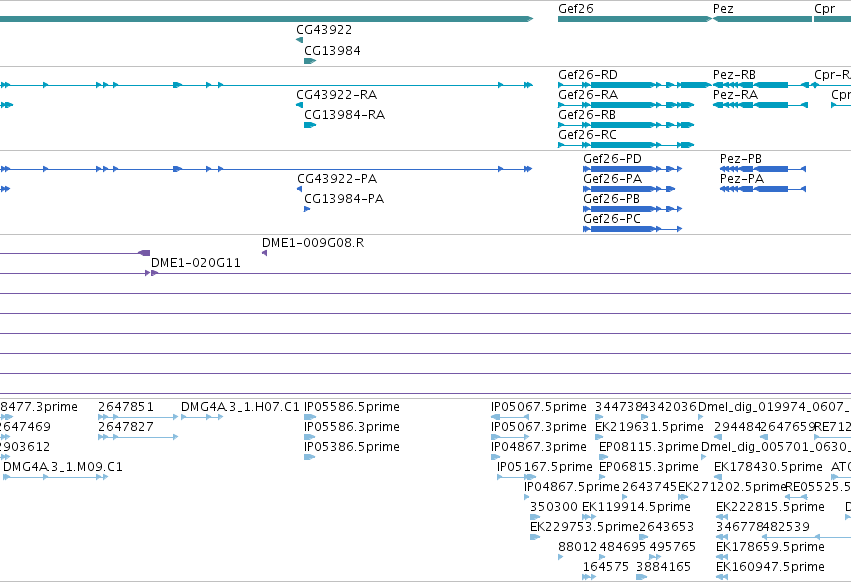This screenshot has height=582, width=851.
Task: Click the IP05386.5prime feature
Action: tap(309, 457)
